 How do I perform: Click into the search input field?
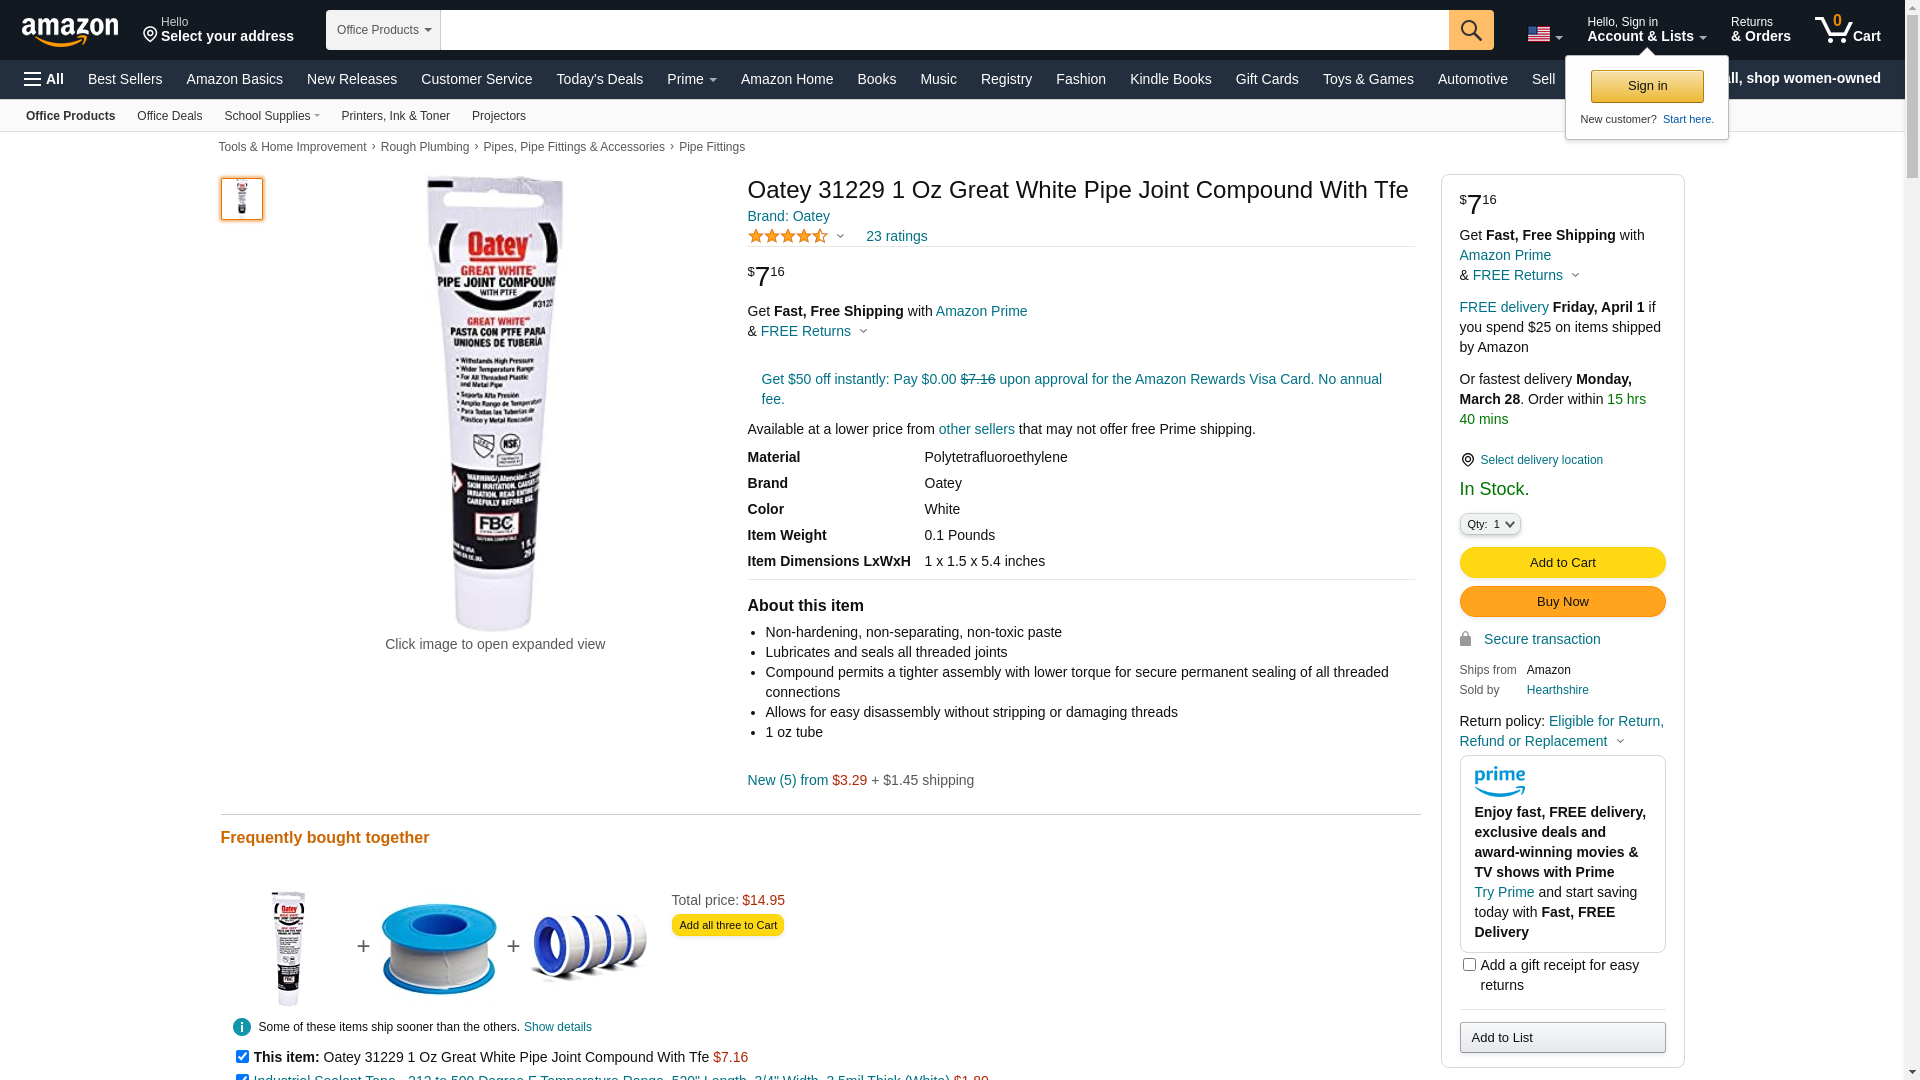point(945,30)
